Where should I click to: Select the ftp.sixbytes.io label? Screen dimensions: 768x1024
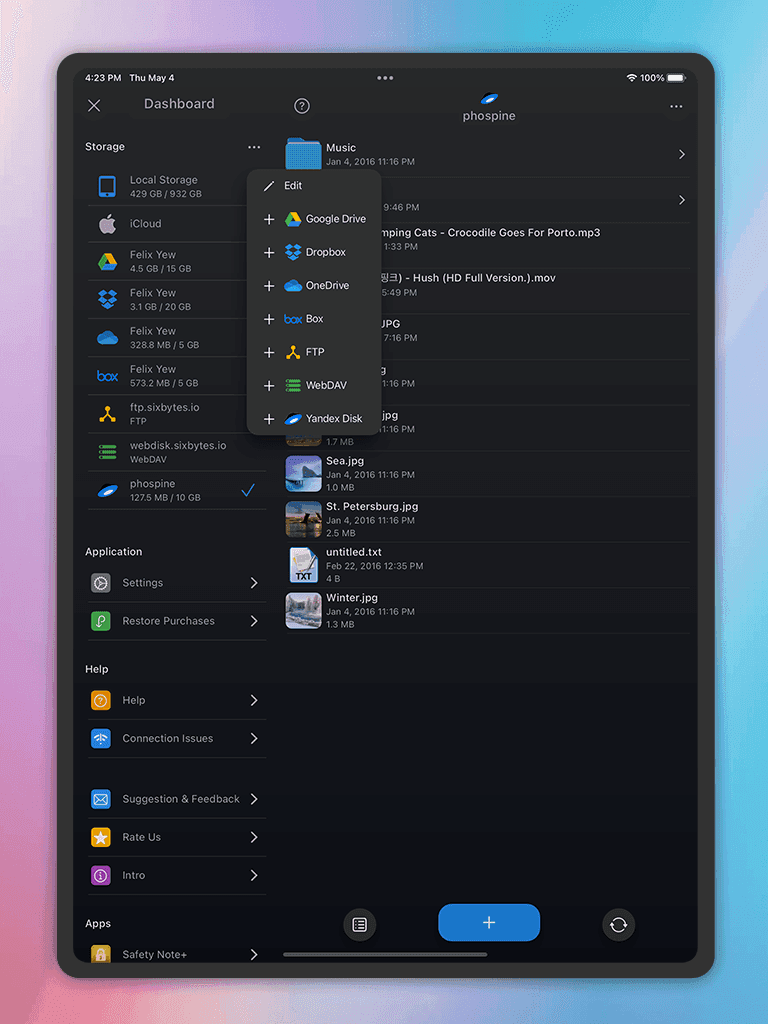165,408
